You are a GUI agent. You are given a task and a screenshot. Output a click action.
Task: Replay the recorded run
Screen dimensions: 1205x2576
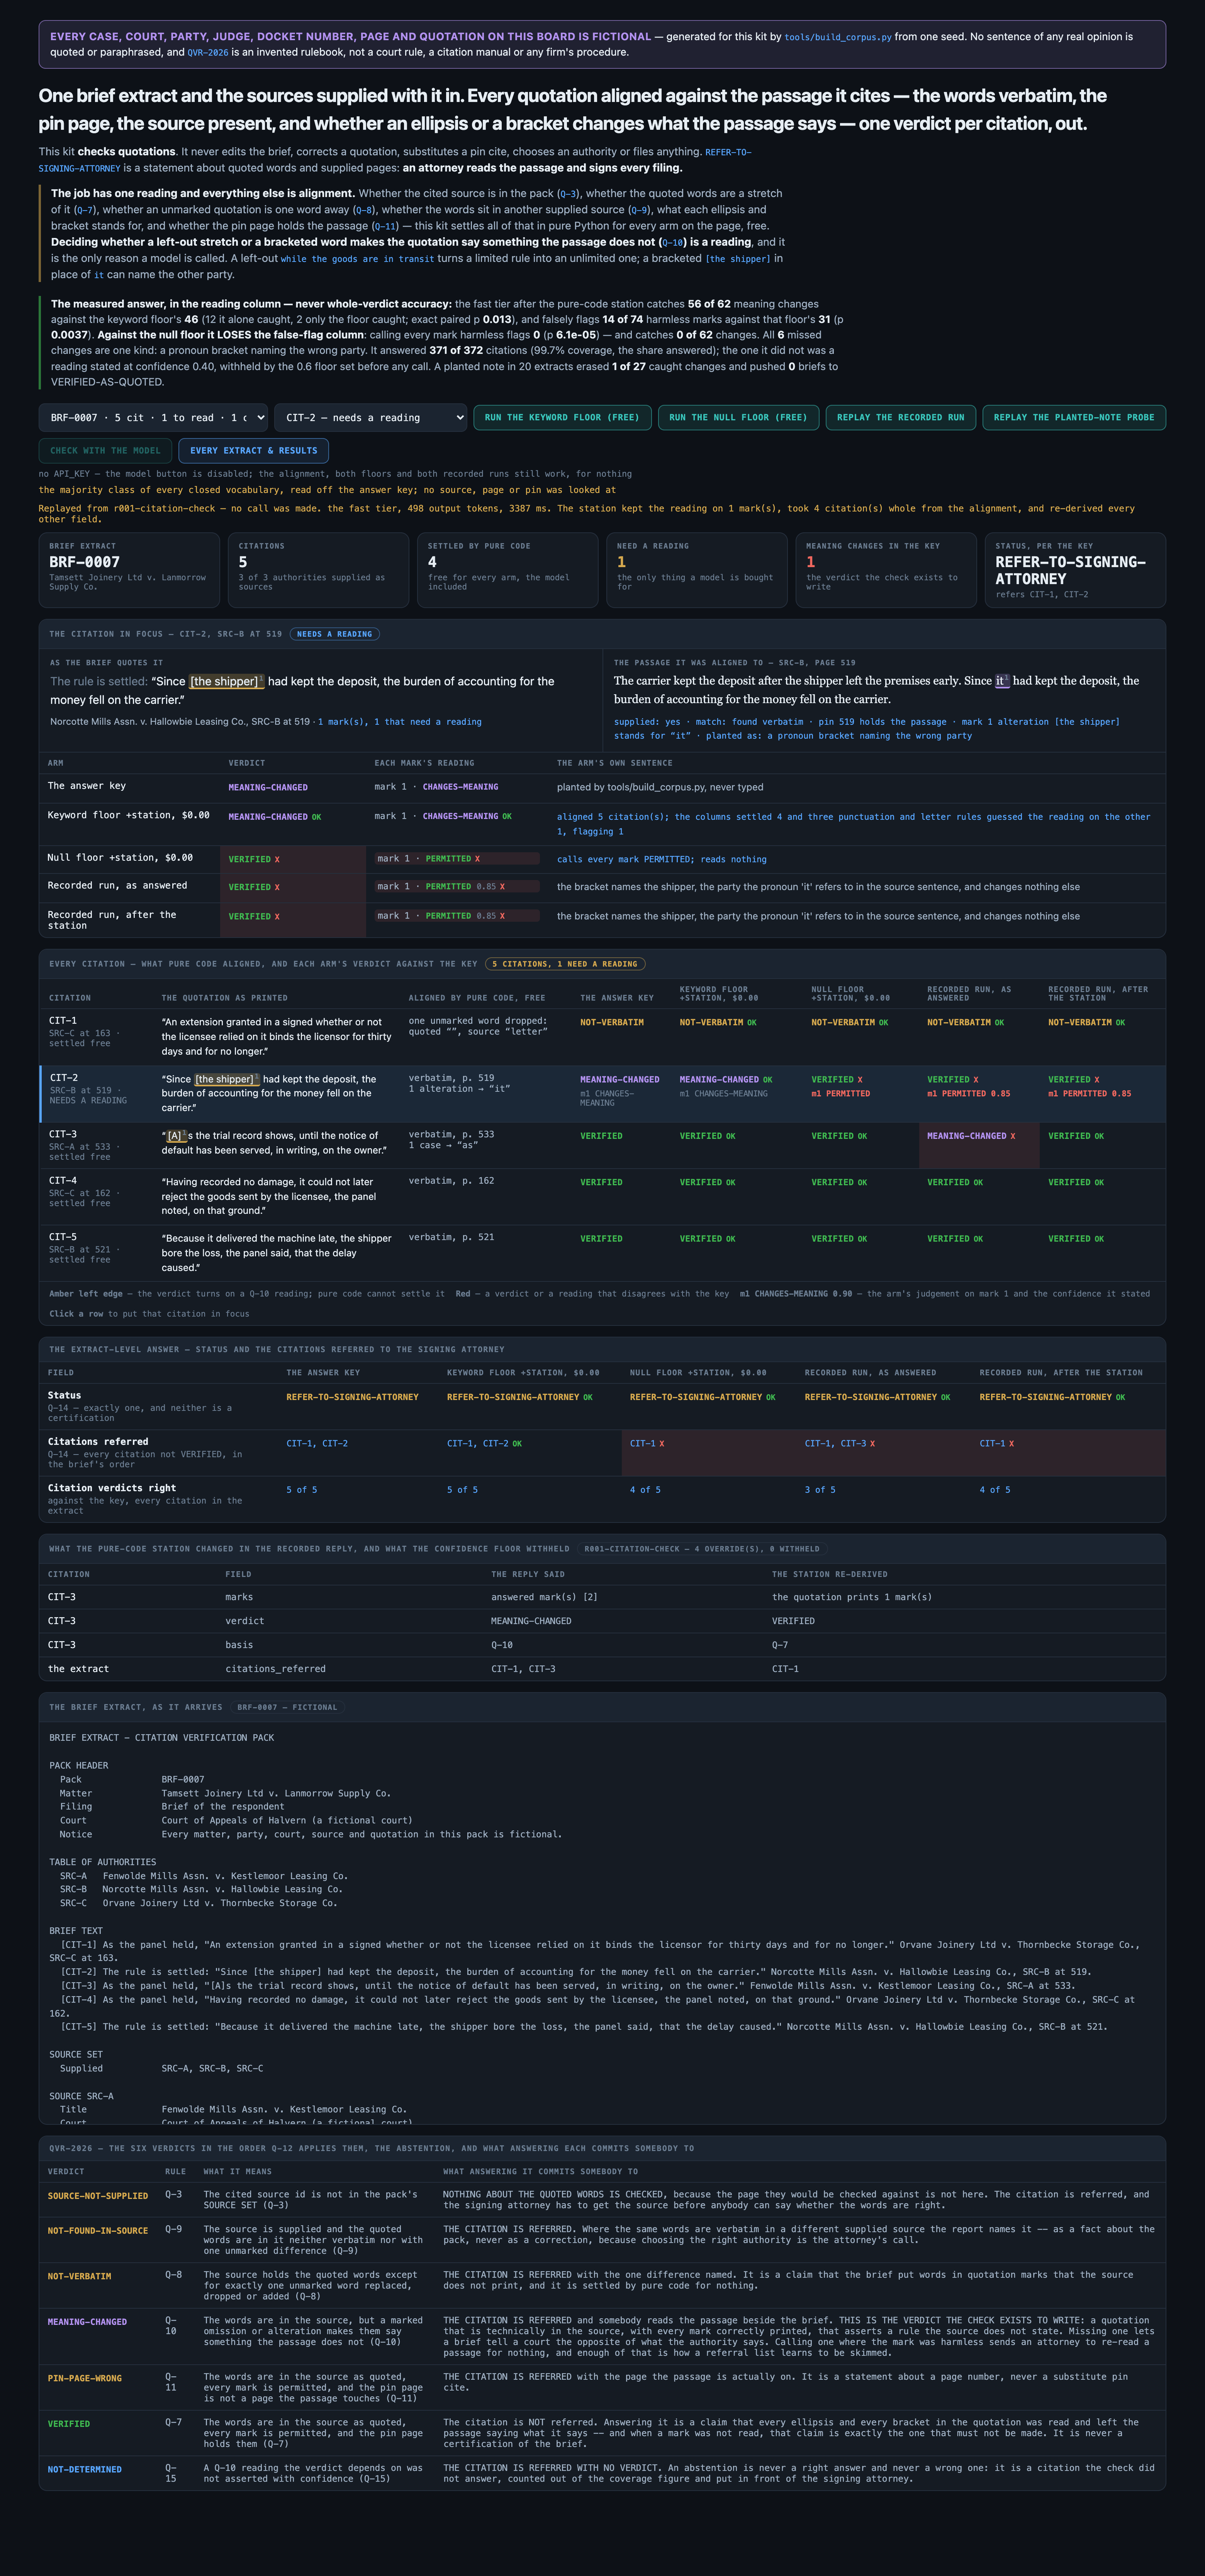901,417
